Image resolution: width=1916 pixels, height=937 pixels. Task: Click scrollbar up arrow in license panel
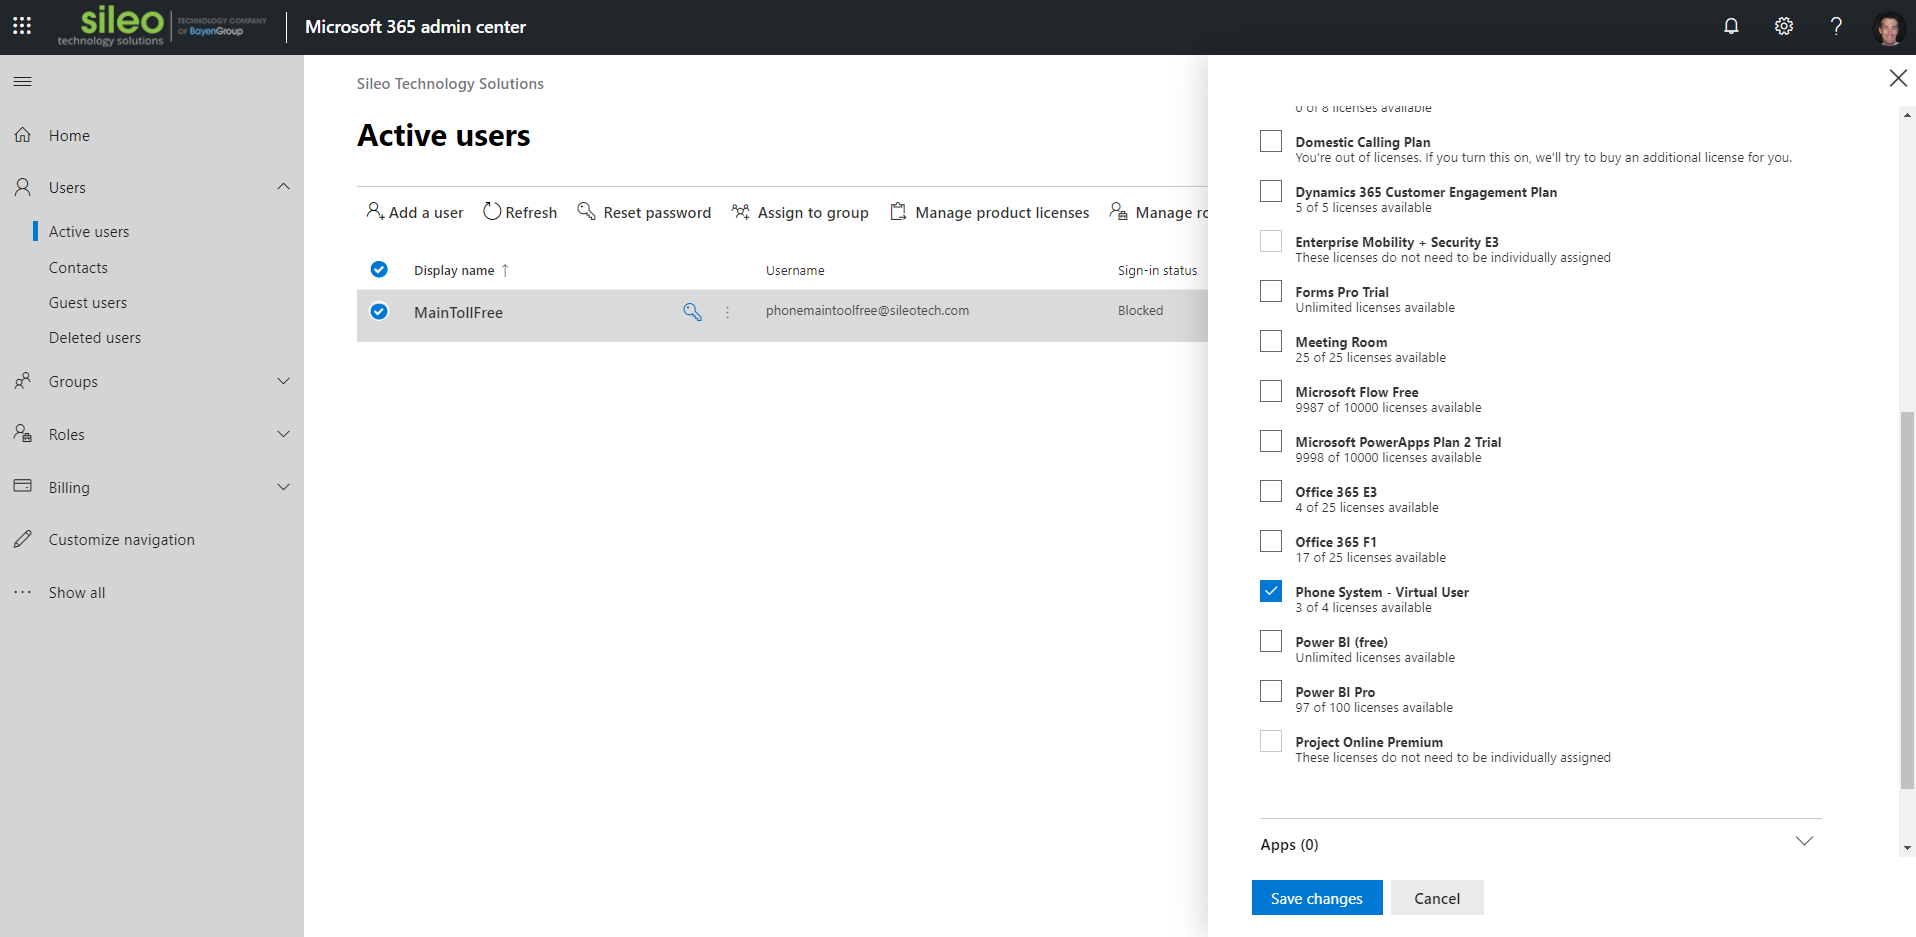click(x=1907, y=115)
